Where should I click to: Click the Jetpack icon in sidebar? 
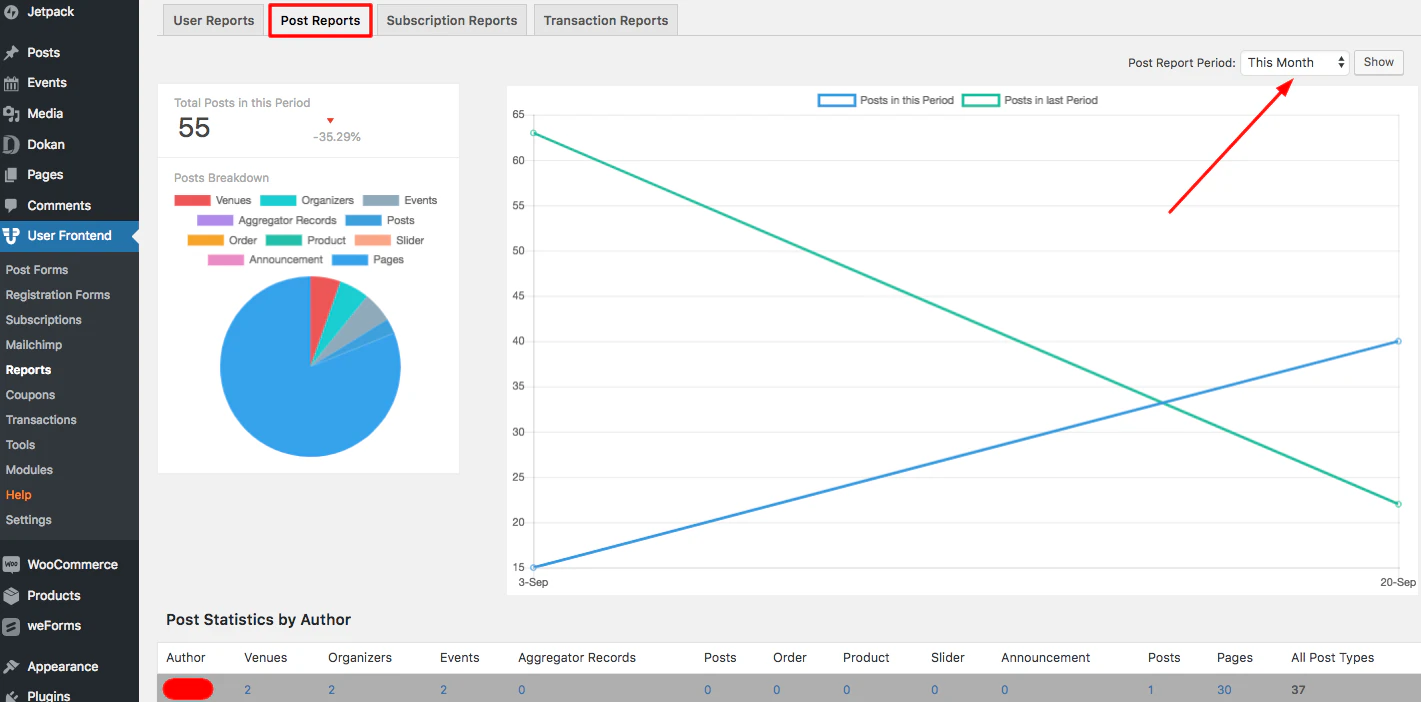tap(11, 12)
